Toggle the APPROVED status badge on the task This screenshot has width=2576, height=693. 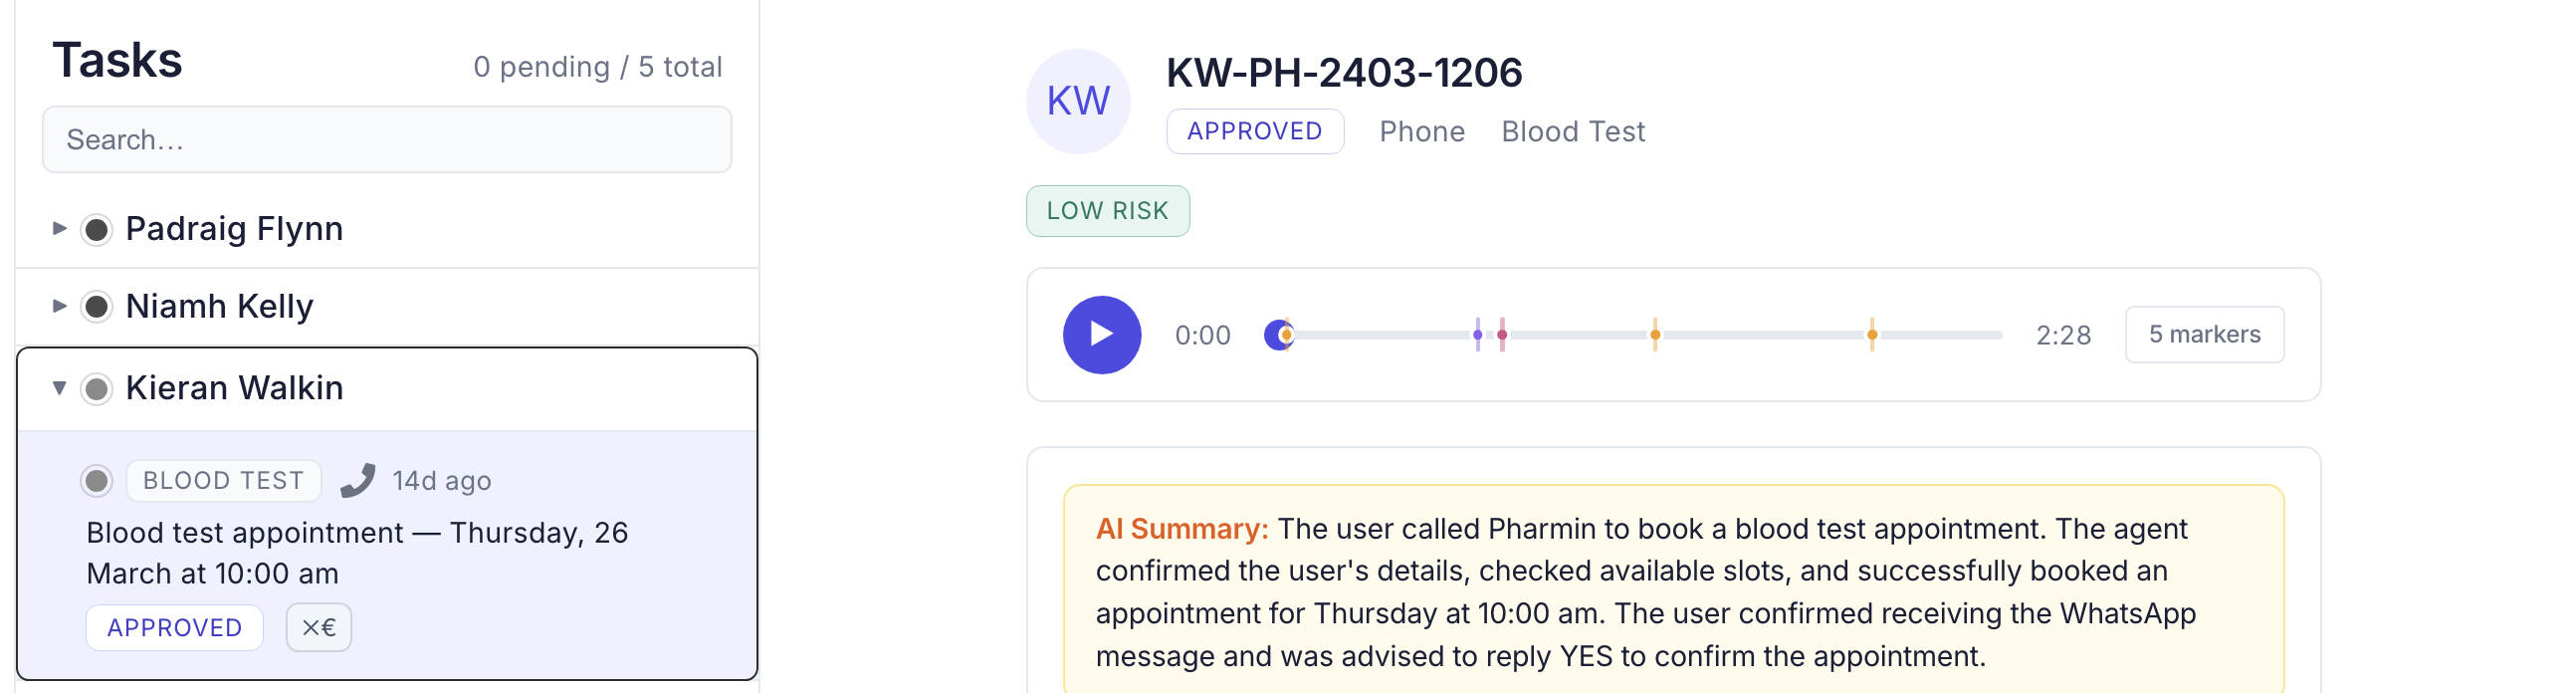coord(174,627)
